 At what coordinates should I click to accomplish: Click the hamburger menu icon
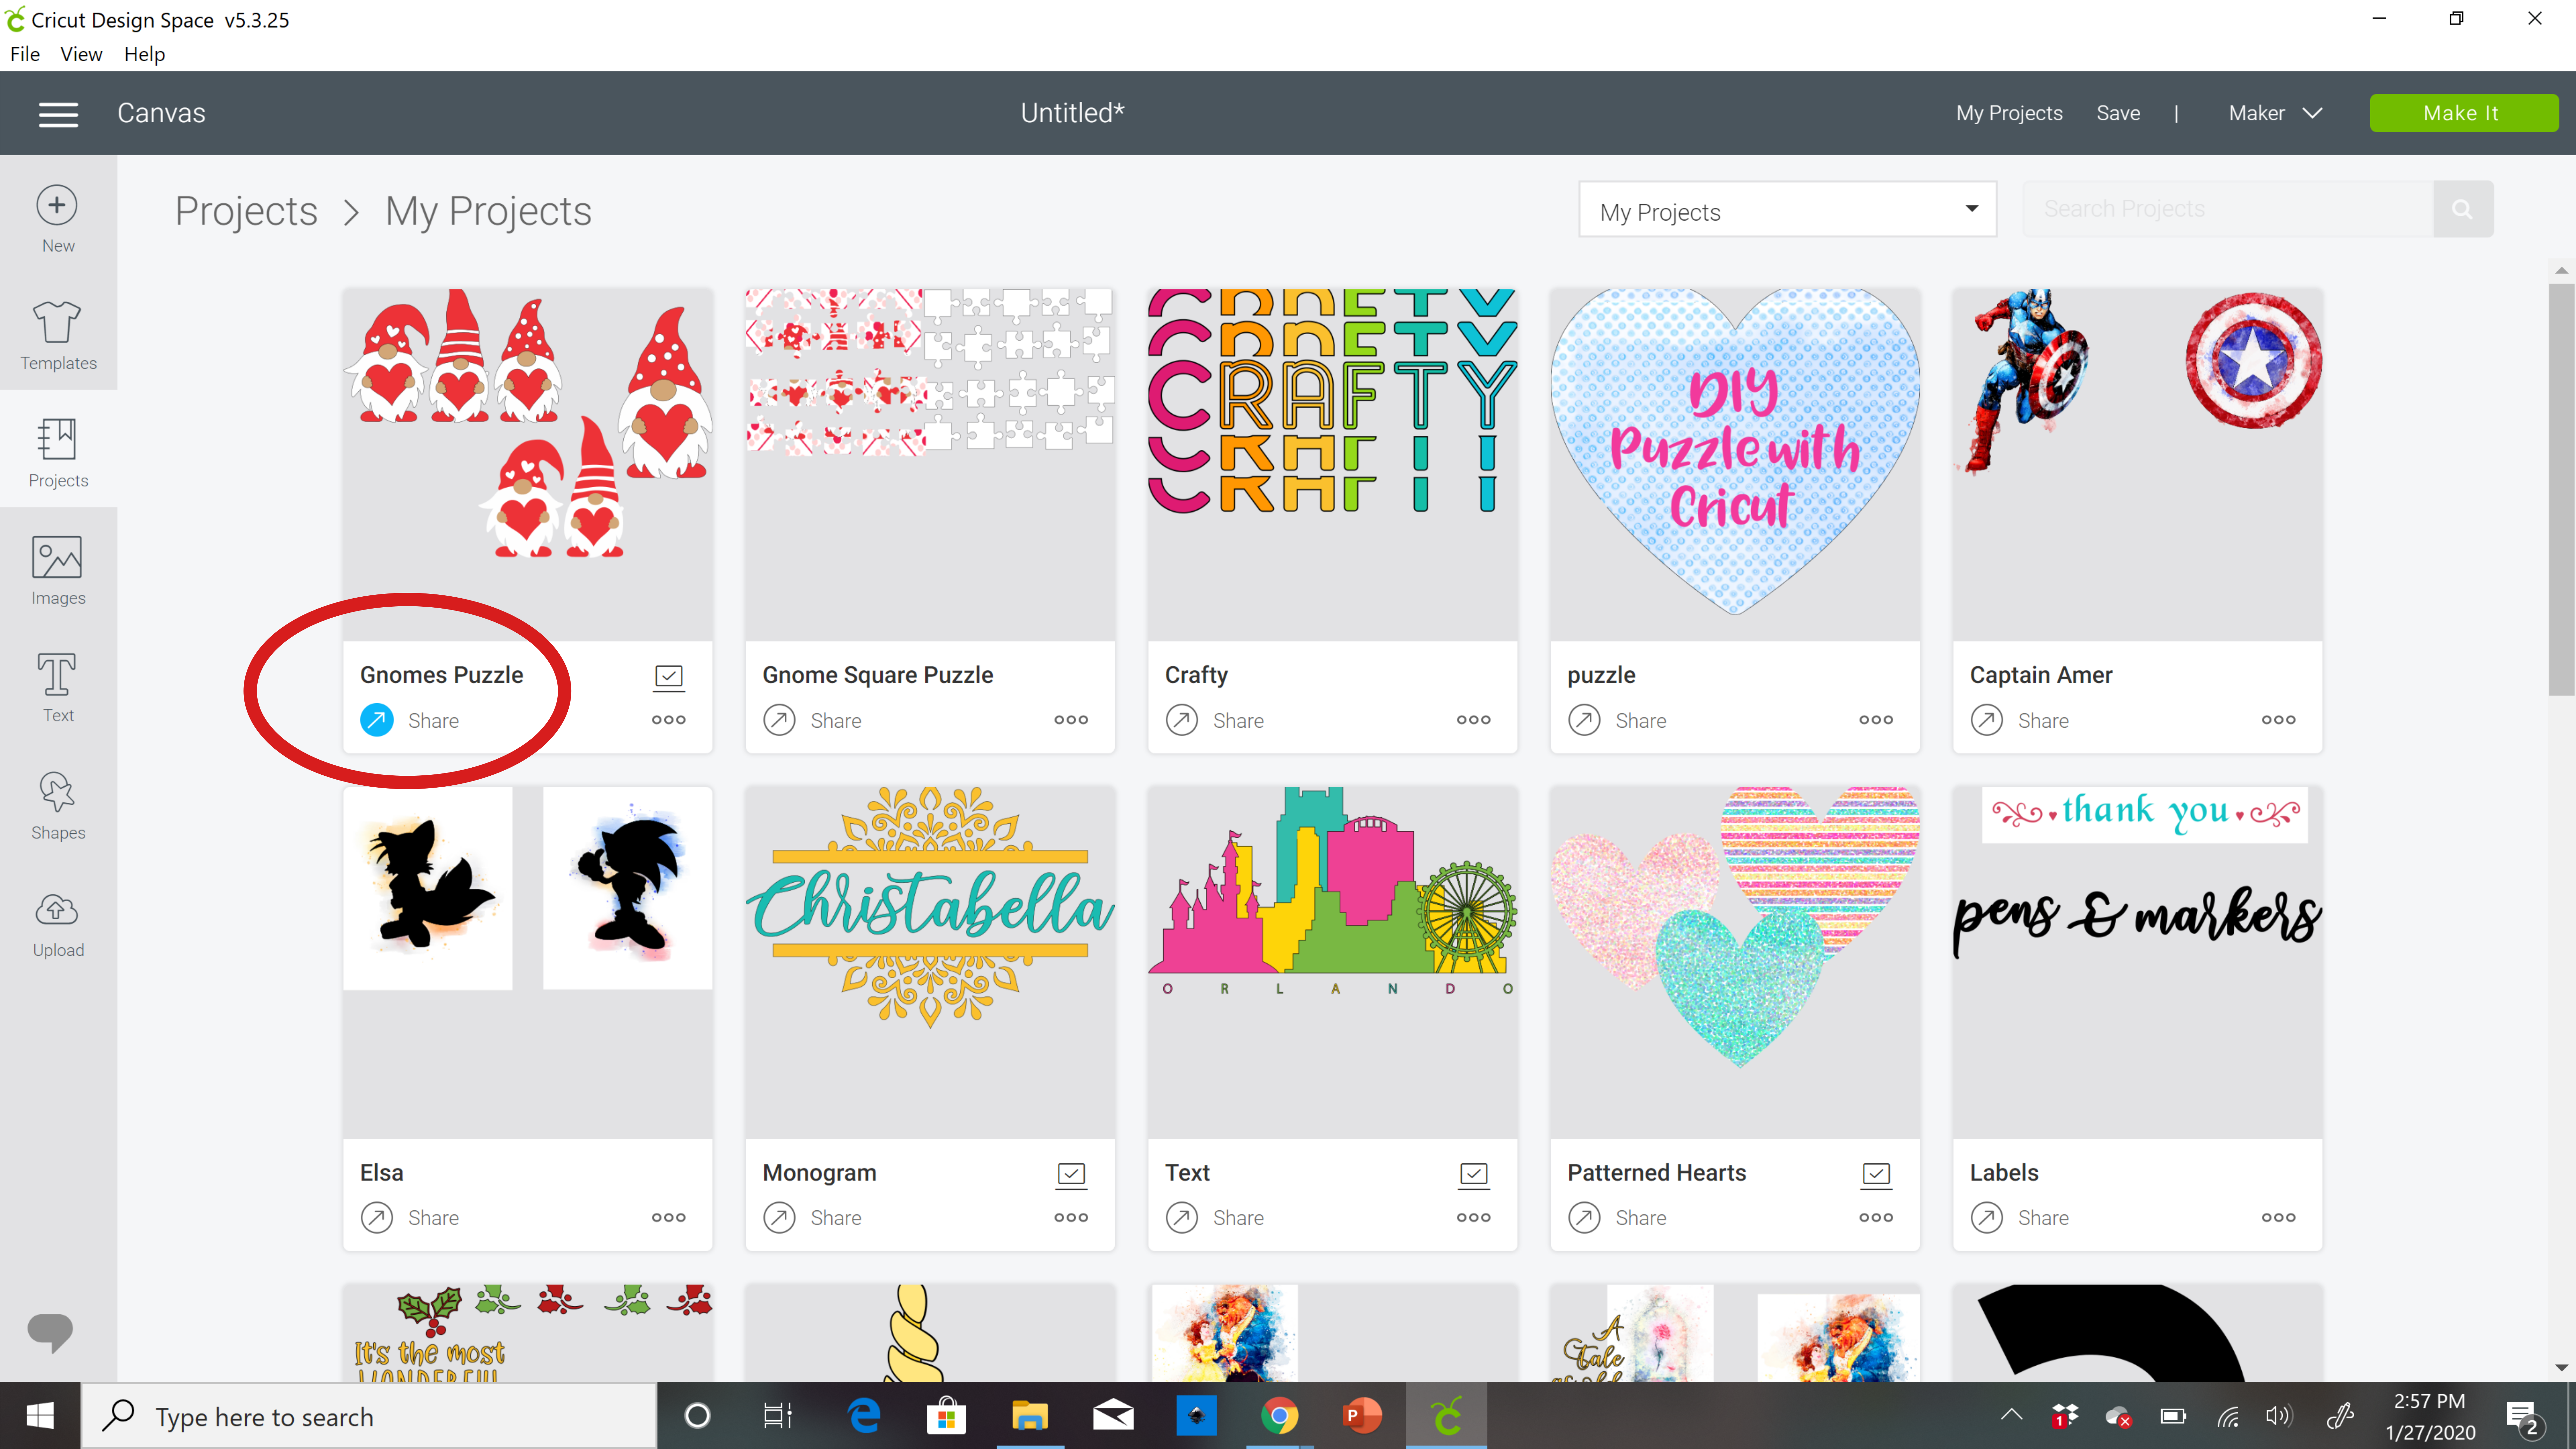pos(58,111)
